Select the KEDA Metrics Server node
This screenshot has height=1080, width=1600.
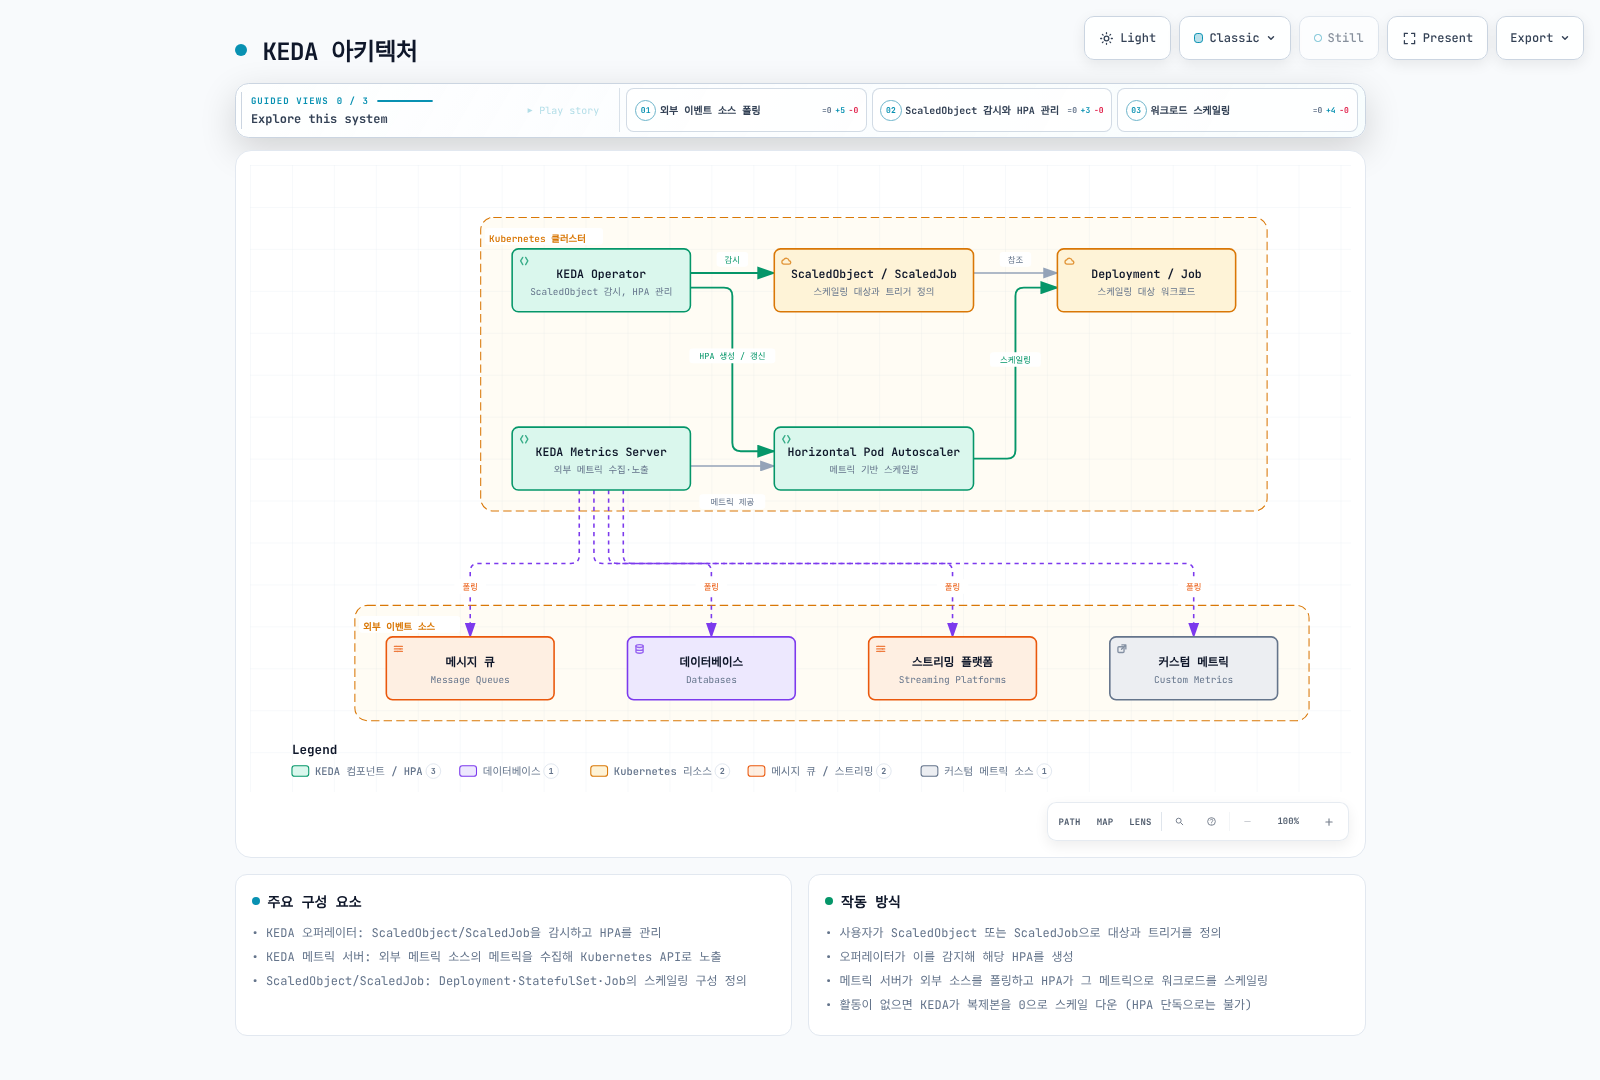point(601,459)
